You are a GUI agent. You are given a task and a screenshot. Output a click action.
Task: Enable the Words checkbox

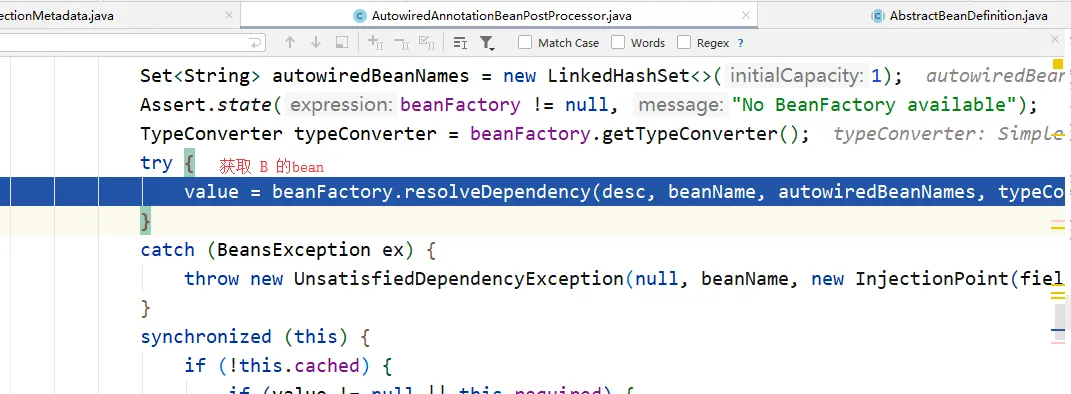tap(617, 42)
